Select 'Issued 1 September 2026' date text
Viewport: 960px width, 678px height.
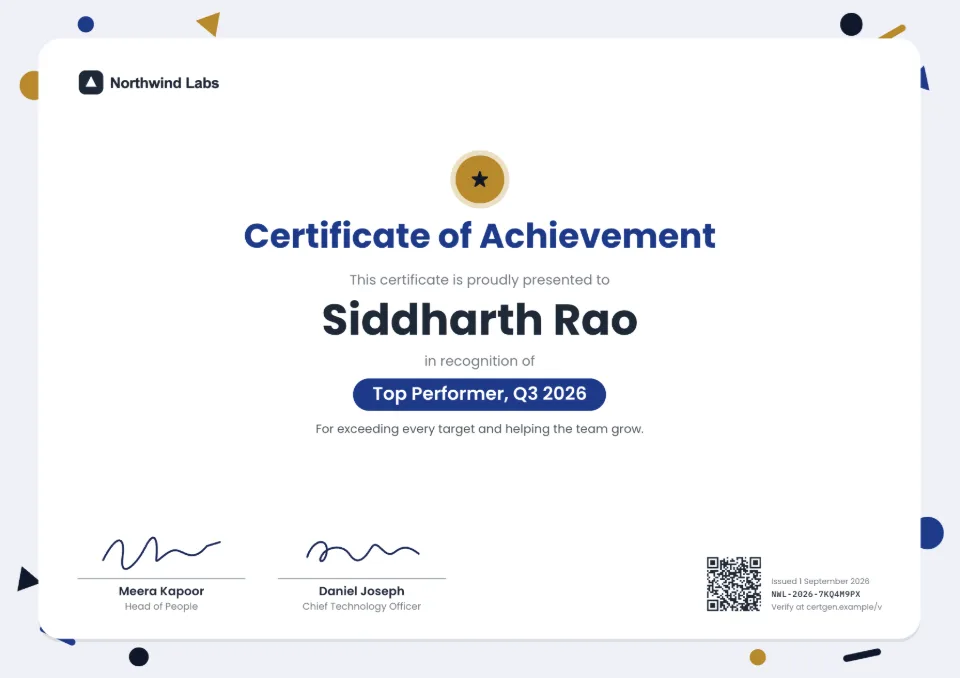point(820,581)
